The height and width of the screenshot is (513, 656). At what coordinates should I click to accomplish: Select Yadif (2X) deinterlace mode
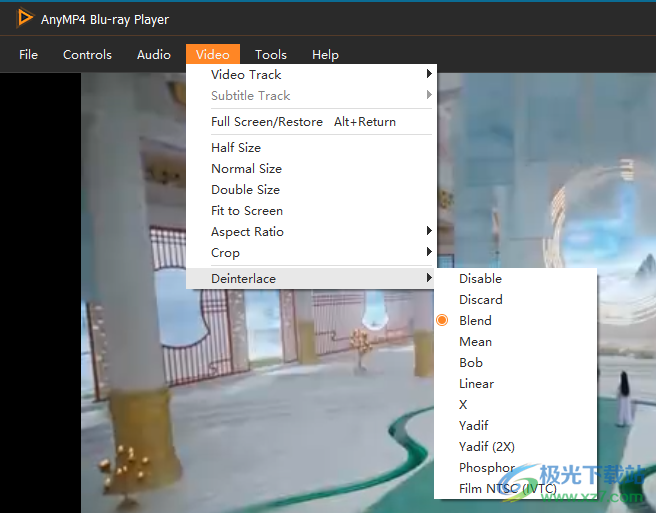pos(515,446)
